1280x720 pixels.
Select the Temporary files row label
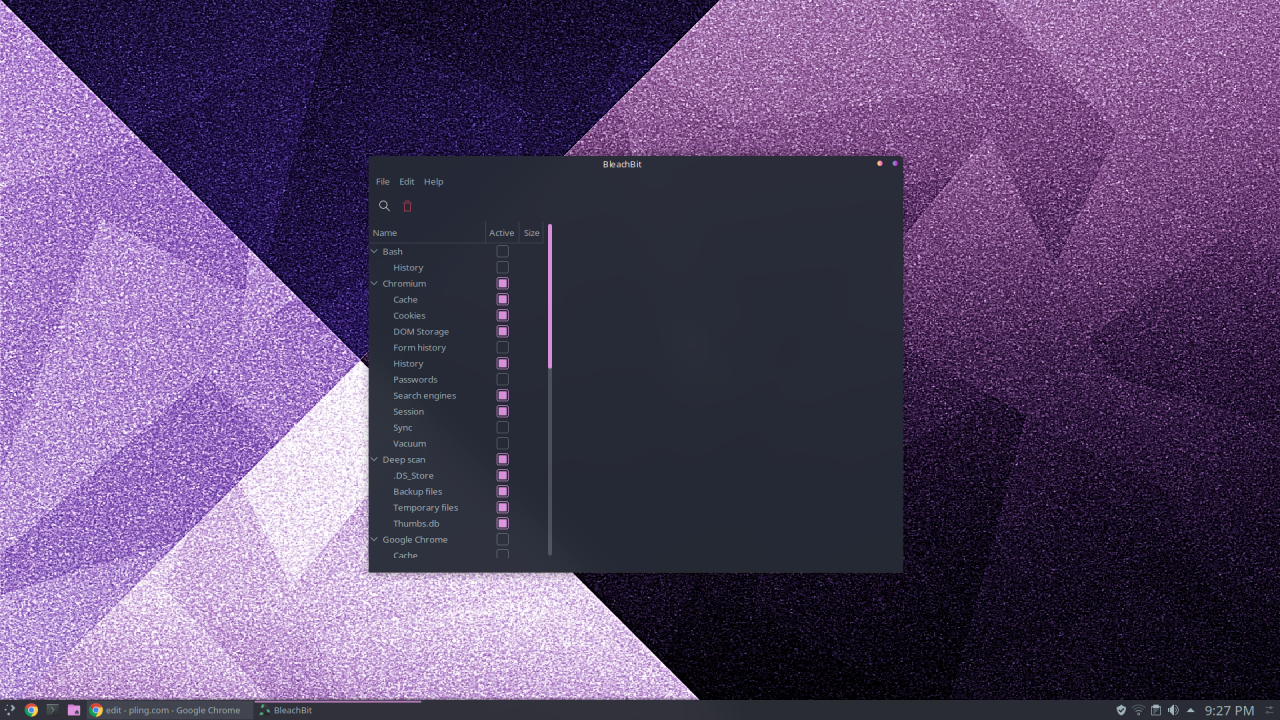tap(425, 507)
